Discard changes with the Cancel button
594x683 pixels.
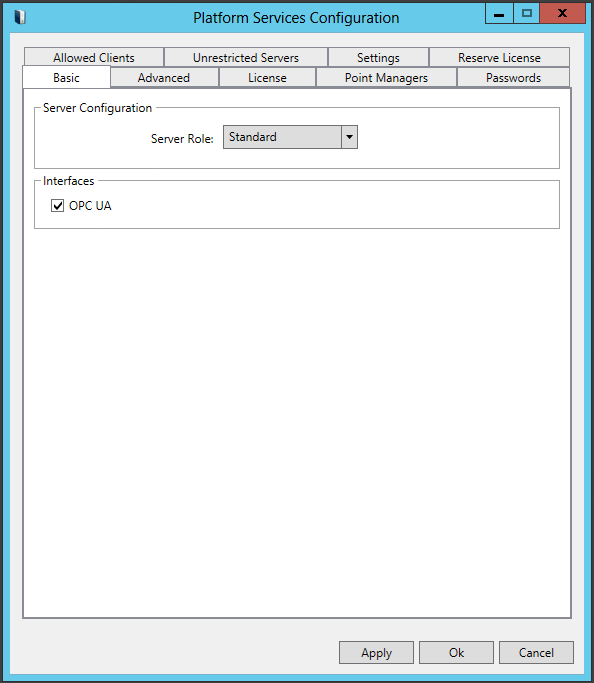(536, 653)
